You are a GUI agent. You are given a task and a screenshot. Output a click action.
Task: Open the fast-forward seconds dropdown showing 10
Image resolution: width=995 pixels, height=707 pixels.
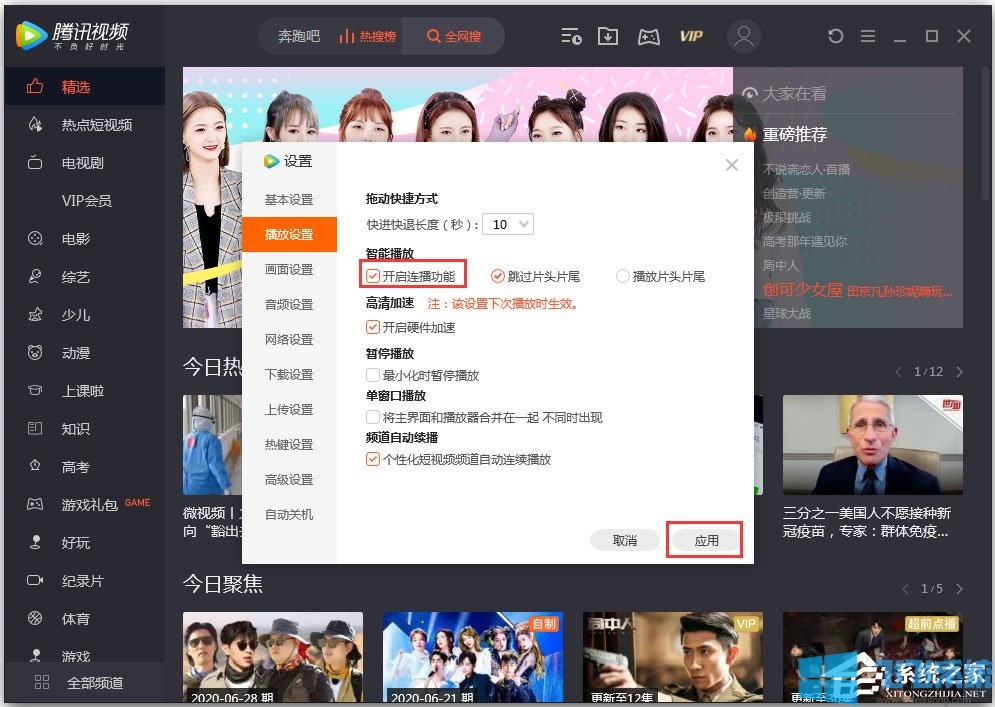[507, 224]
